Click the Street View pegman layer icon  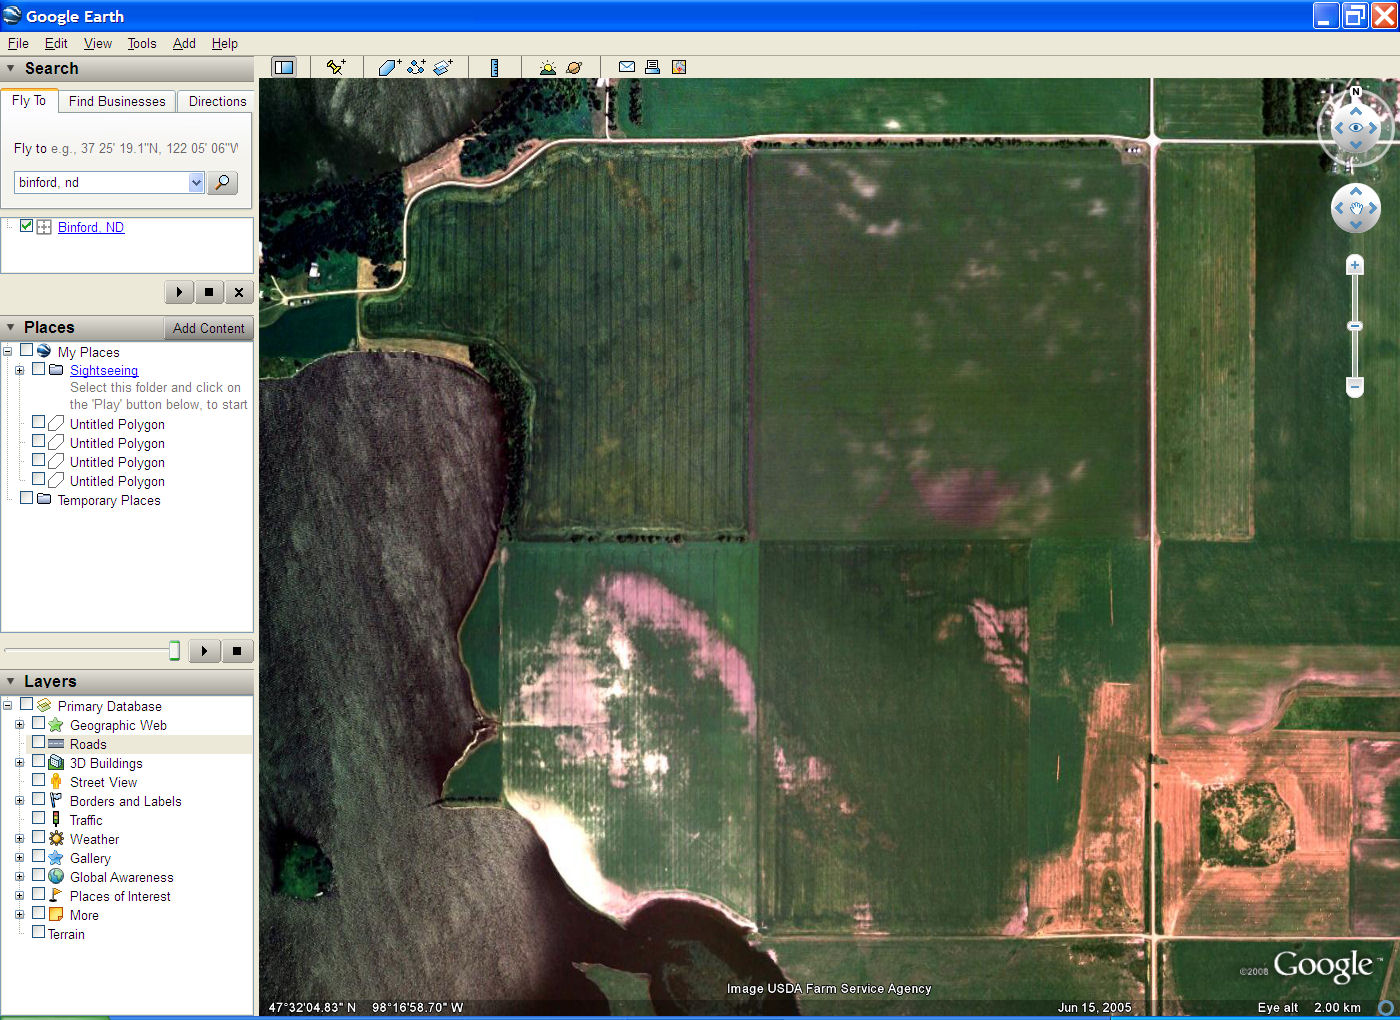[56, 782]
